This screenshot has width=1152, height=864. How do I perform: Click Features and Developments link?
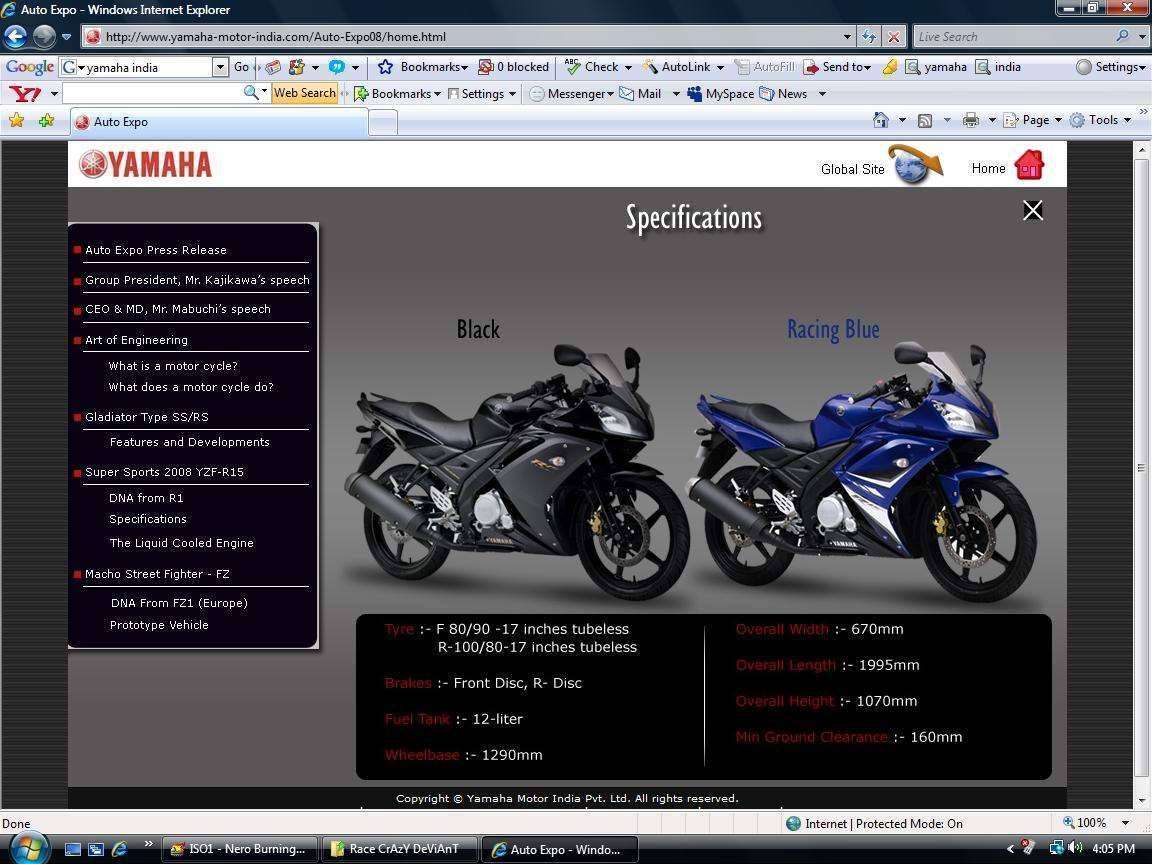190,442
